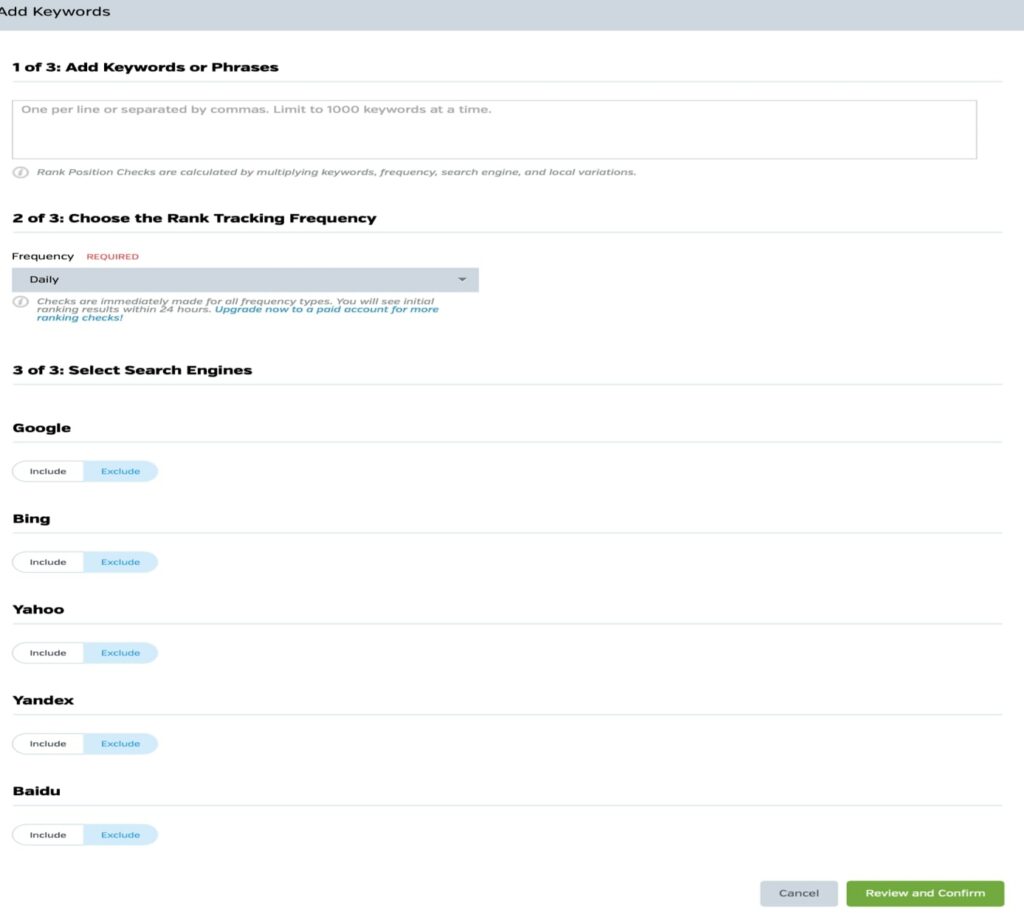Select Exclude for Bing
This screenshot has width=1024, height=920.
(x=120, y=562)
